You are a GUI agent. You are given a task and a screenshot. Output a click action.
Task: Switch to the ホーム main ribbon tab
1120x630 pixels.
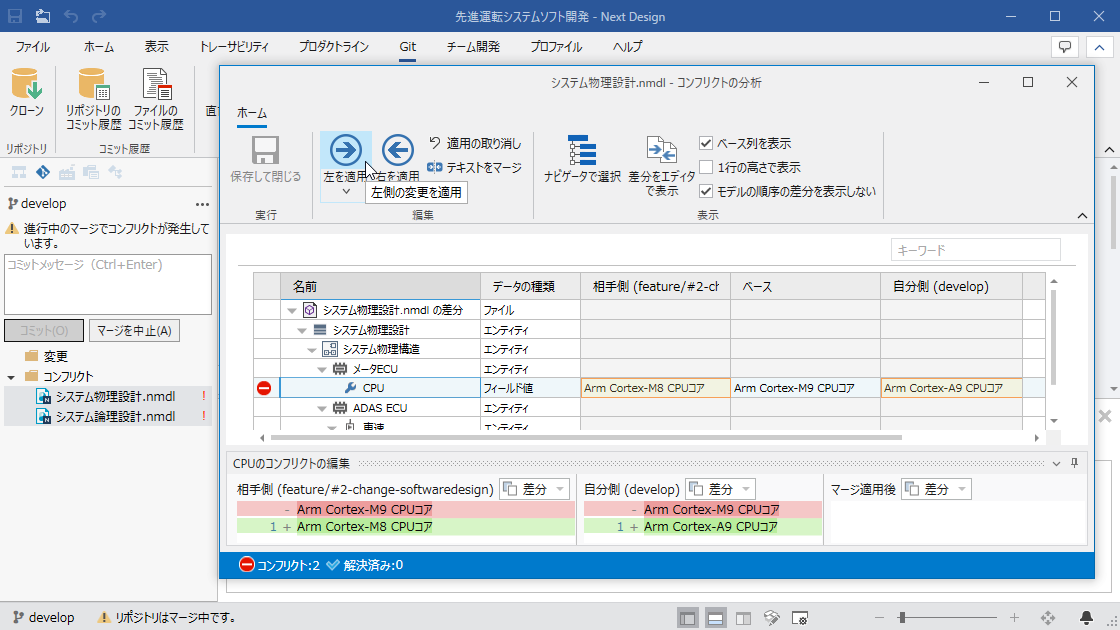[x=99, y=47]
